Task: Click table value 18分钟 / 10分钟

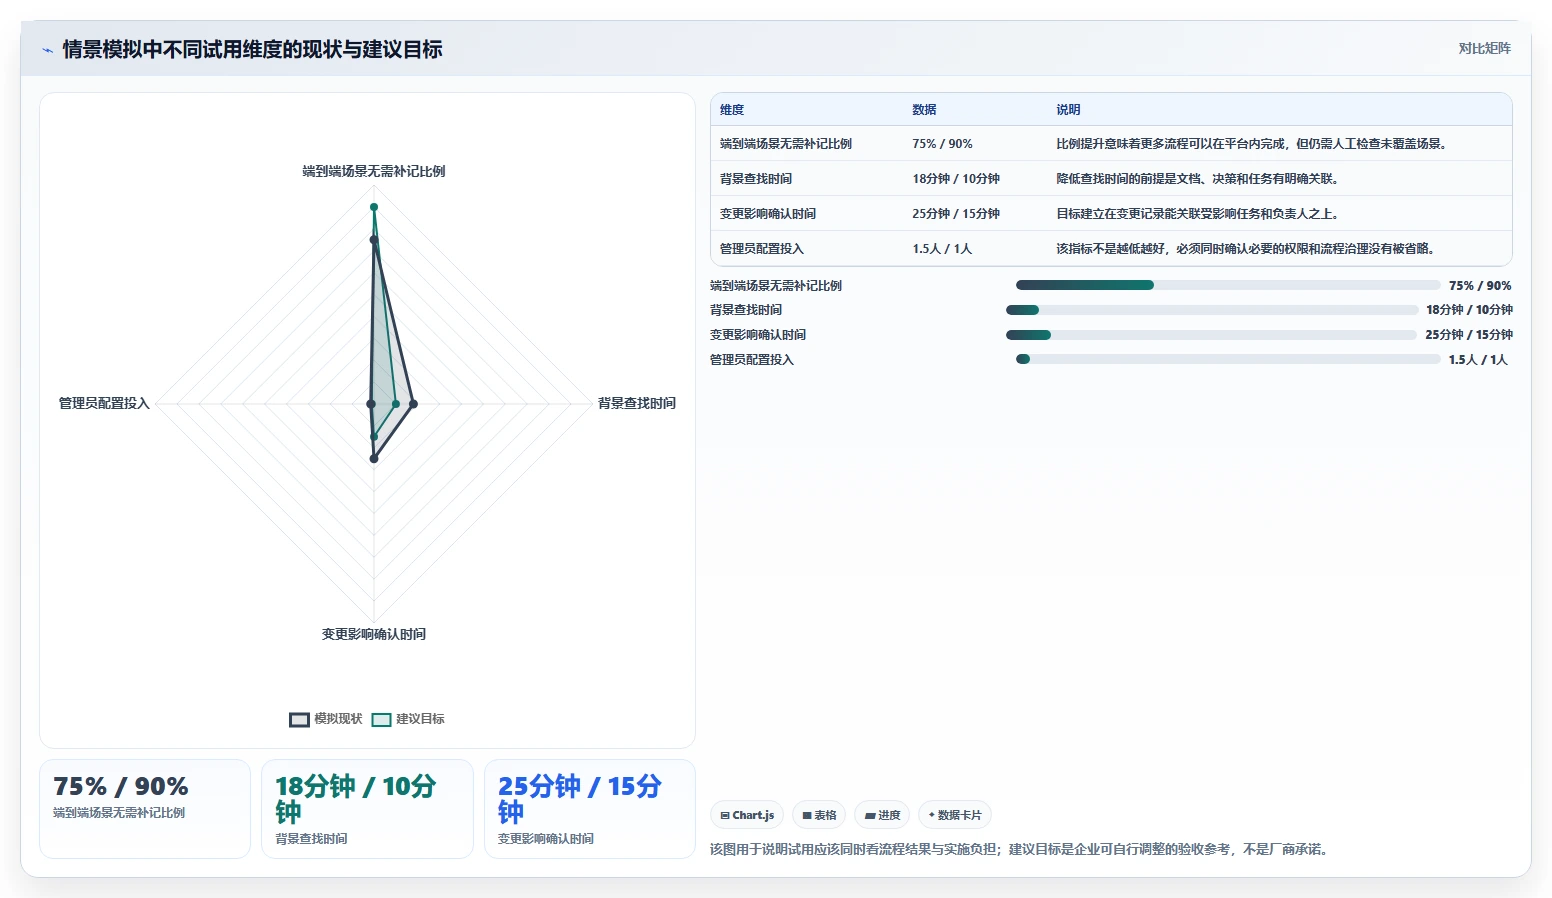Action: point(956,179)
